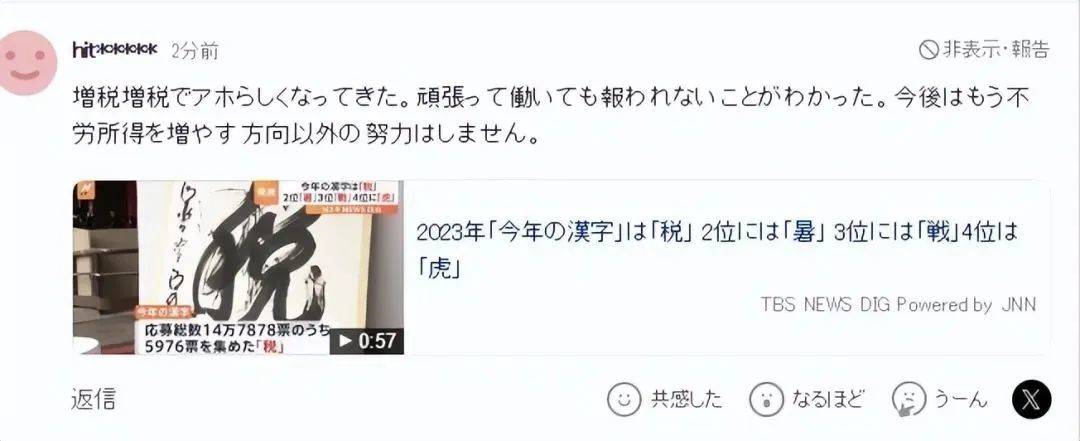Click the play triangle on the video

tap(344, 341)
